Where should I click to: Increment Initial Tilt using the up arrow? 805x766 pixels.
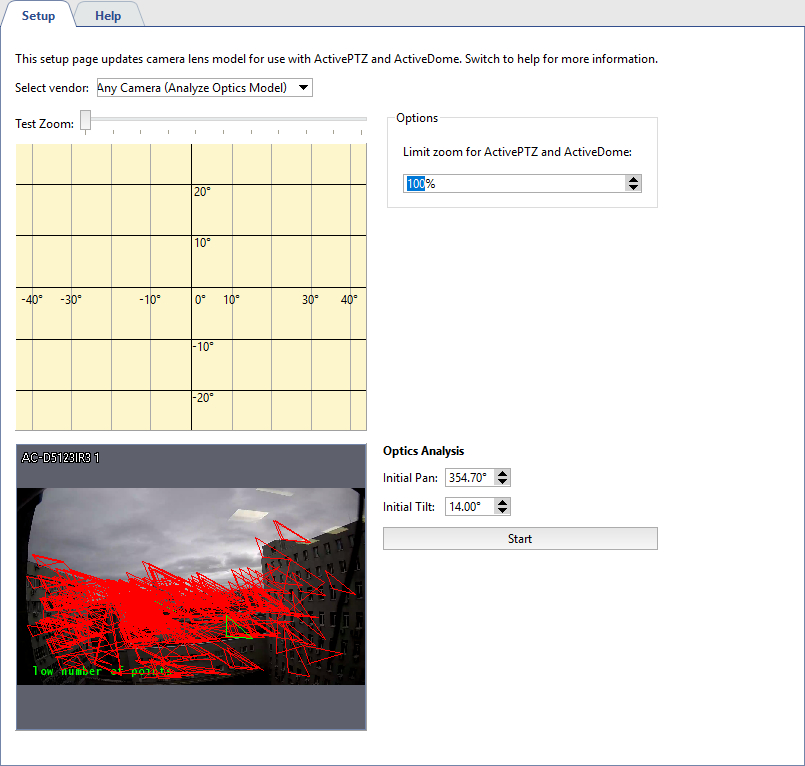tap(503, 503)
